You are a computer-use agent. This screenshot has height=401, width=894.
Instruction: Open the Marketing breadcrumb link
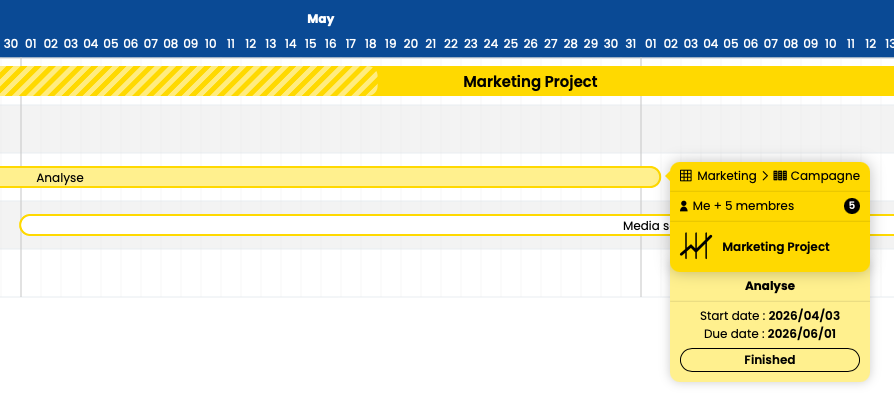726,176
